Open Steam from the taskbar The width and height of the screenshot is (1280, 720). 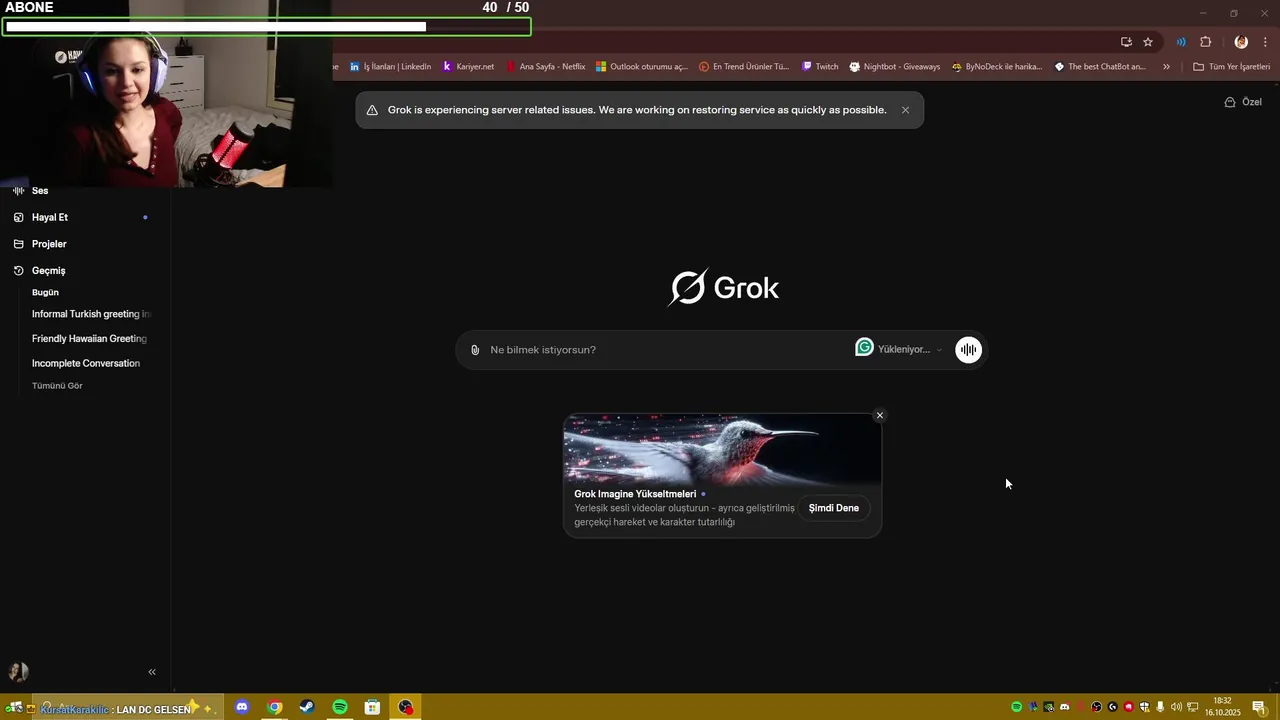[x=307, y=707]
